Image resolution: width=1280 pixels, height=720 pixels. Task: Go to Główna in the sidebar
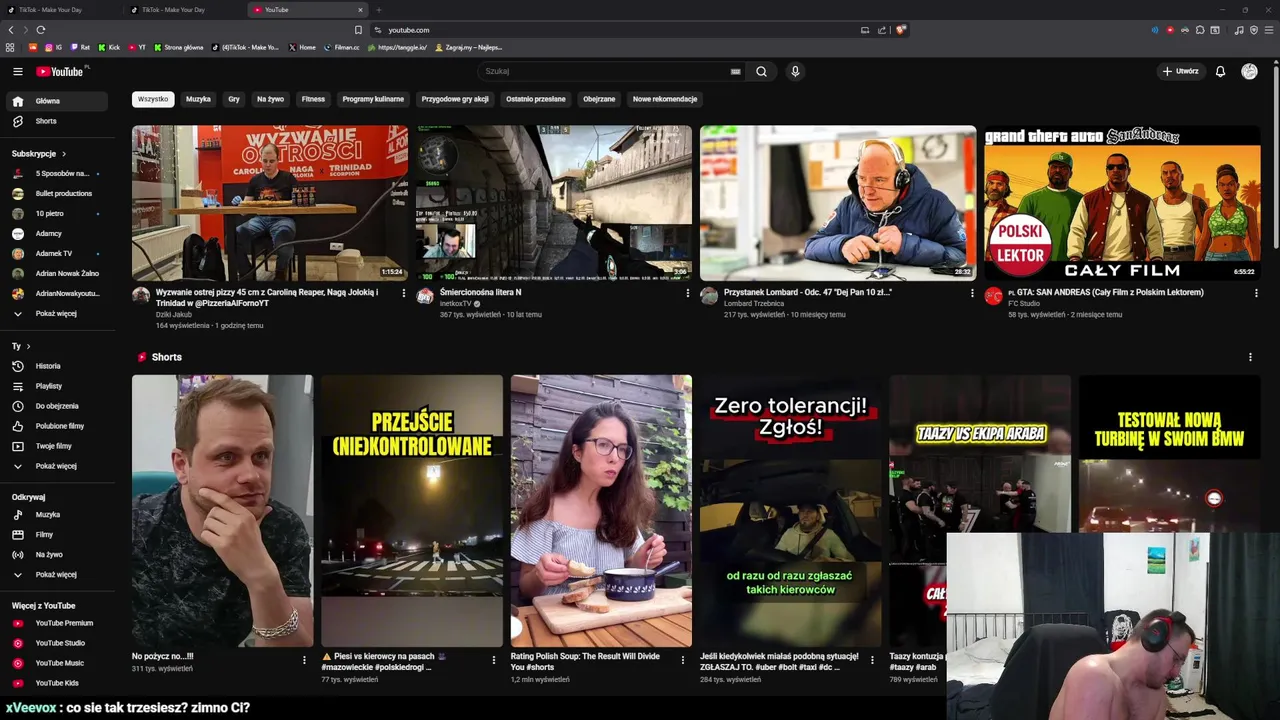(x=57, y=101)
